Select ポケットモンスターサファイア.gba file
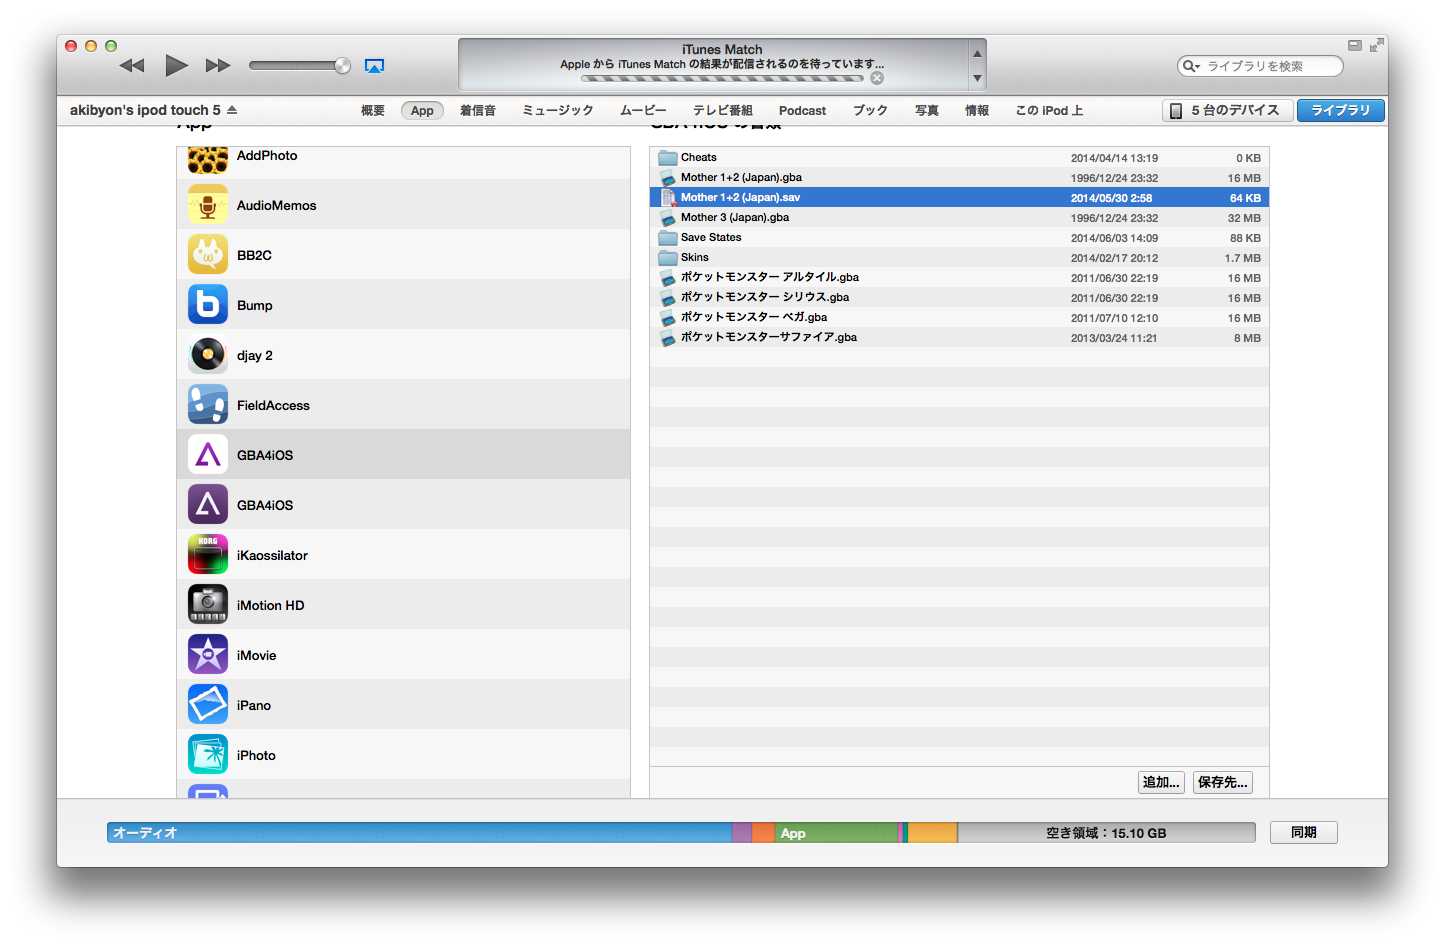Image resolution: width=1445 pixels, height=946 pixels. (959, 338)
